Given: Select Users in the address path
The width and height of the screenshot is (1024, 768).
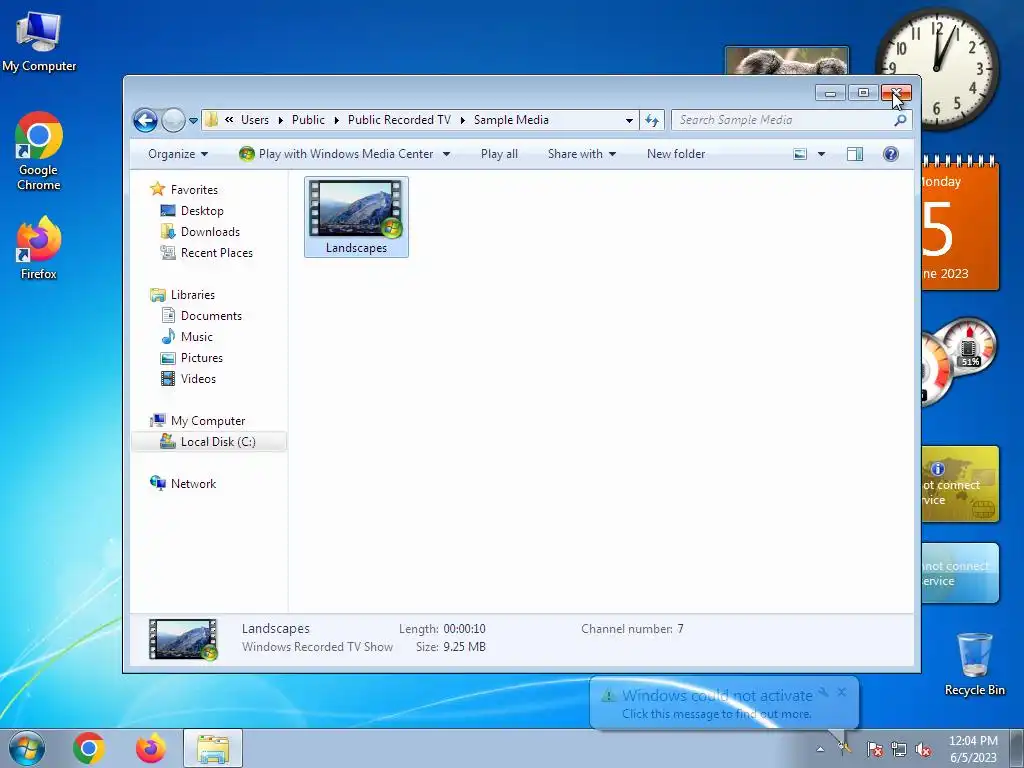Looking at the screenshot, I should coord(255,120).
